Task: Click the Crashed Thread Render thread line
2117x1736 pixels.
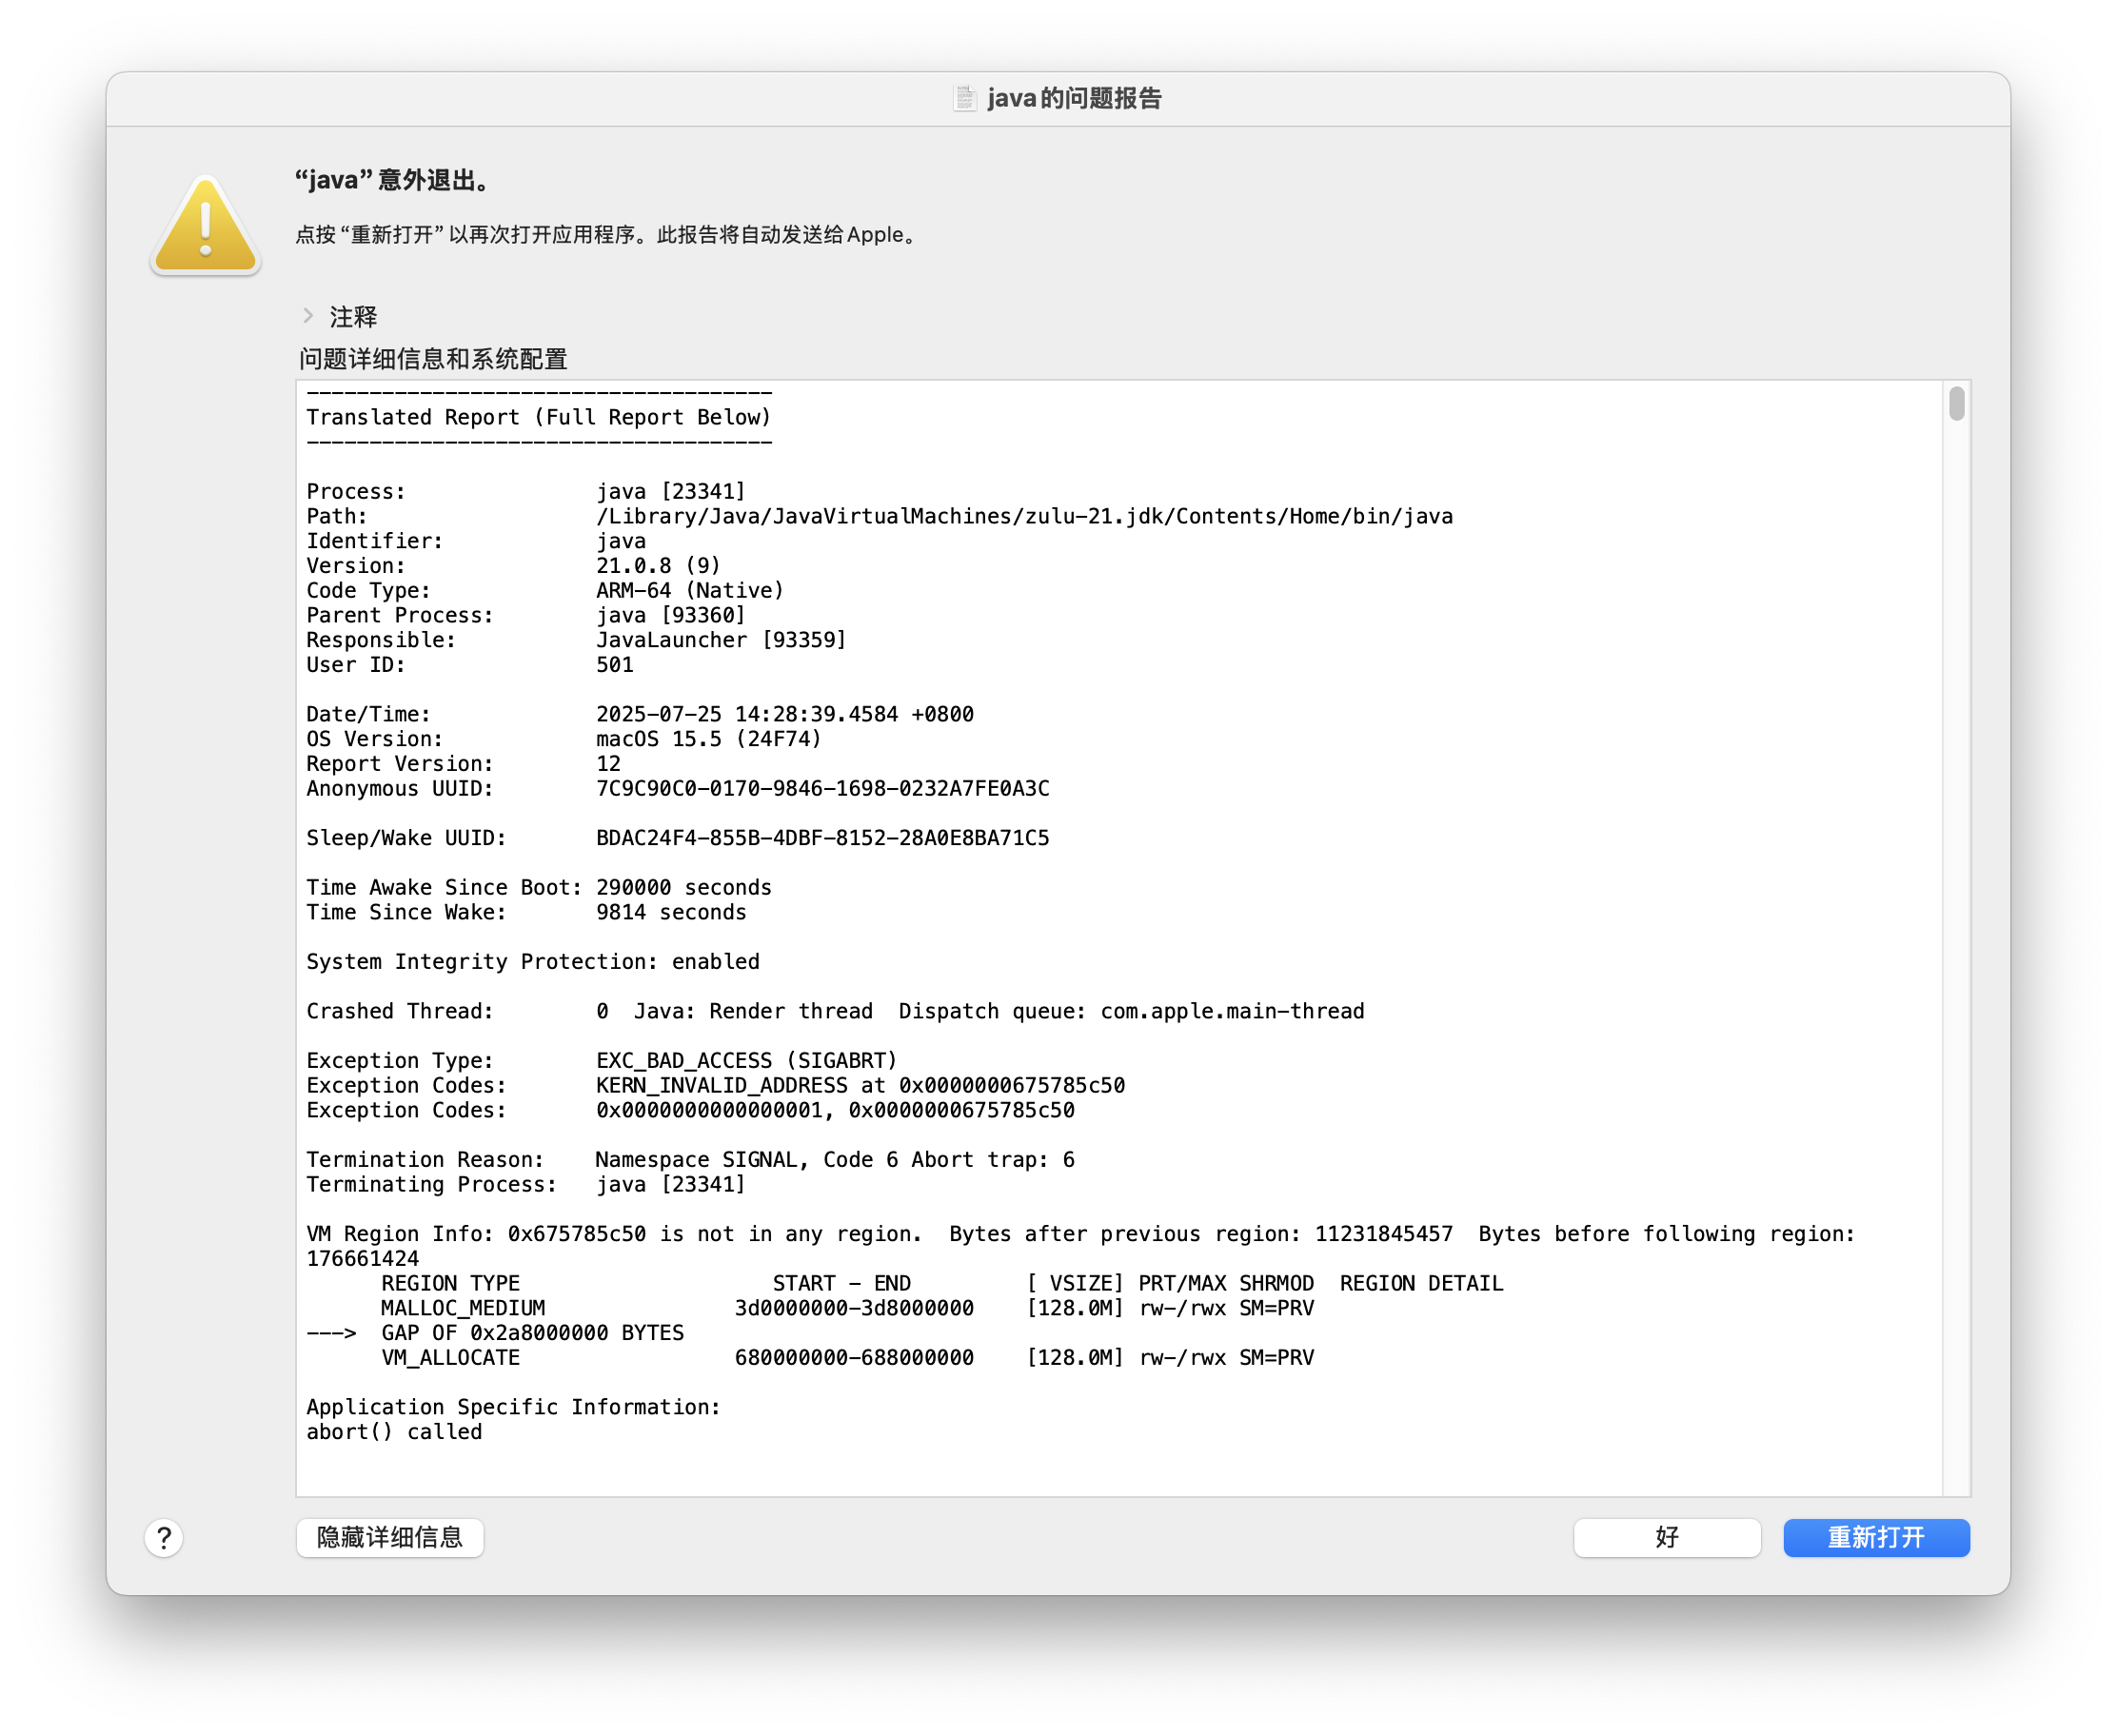Action: pos(835,1011)
